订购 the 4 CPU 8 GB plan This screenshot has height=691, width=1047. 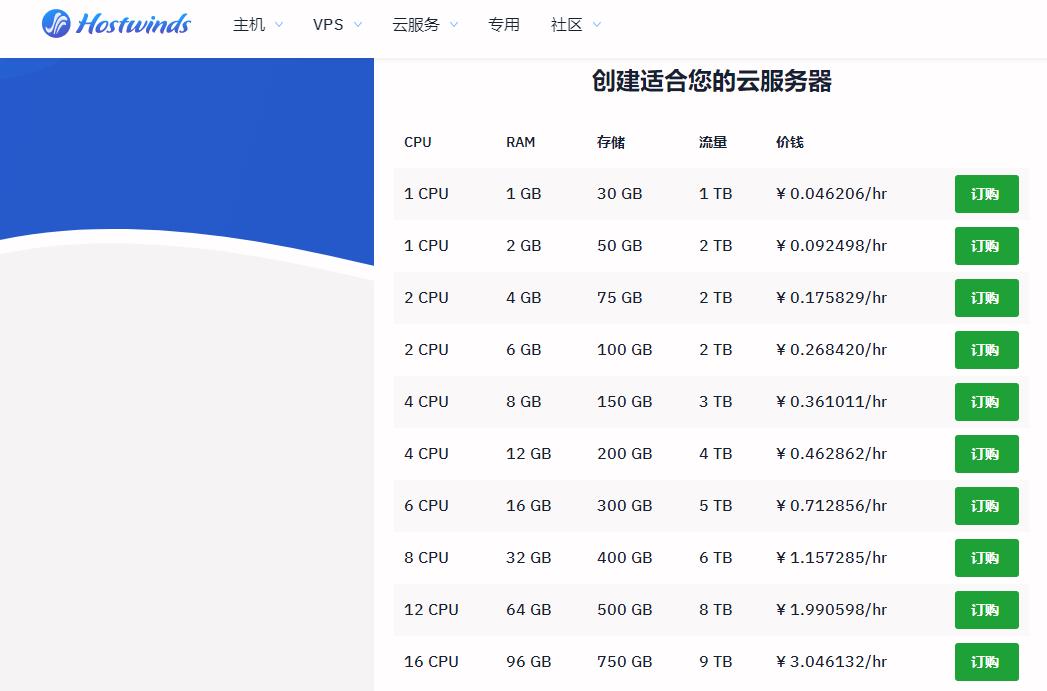point(986,401)
